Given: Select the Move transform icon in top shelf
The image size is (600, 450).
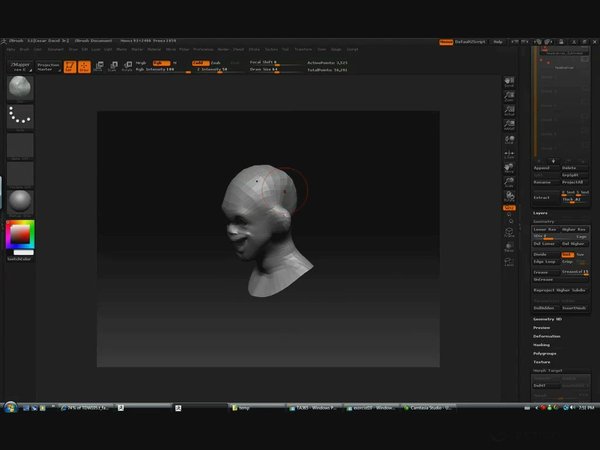Looking at the screenshot, I should [99, 67].
